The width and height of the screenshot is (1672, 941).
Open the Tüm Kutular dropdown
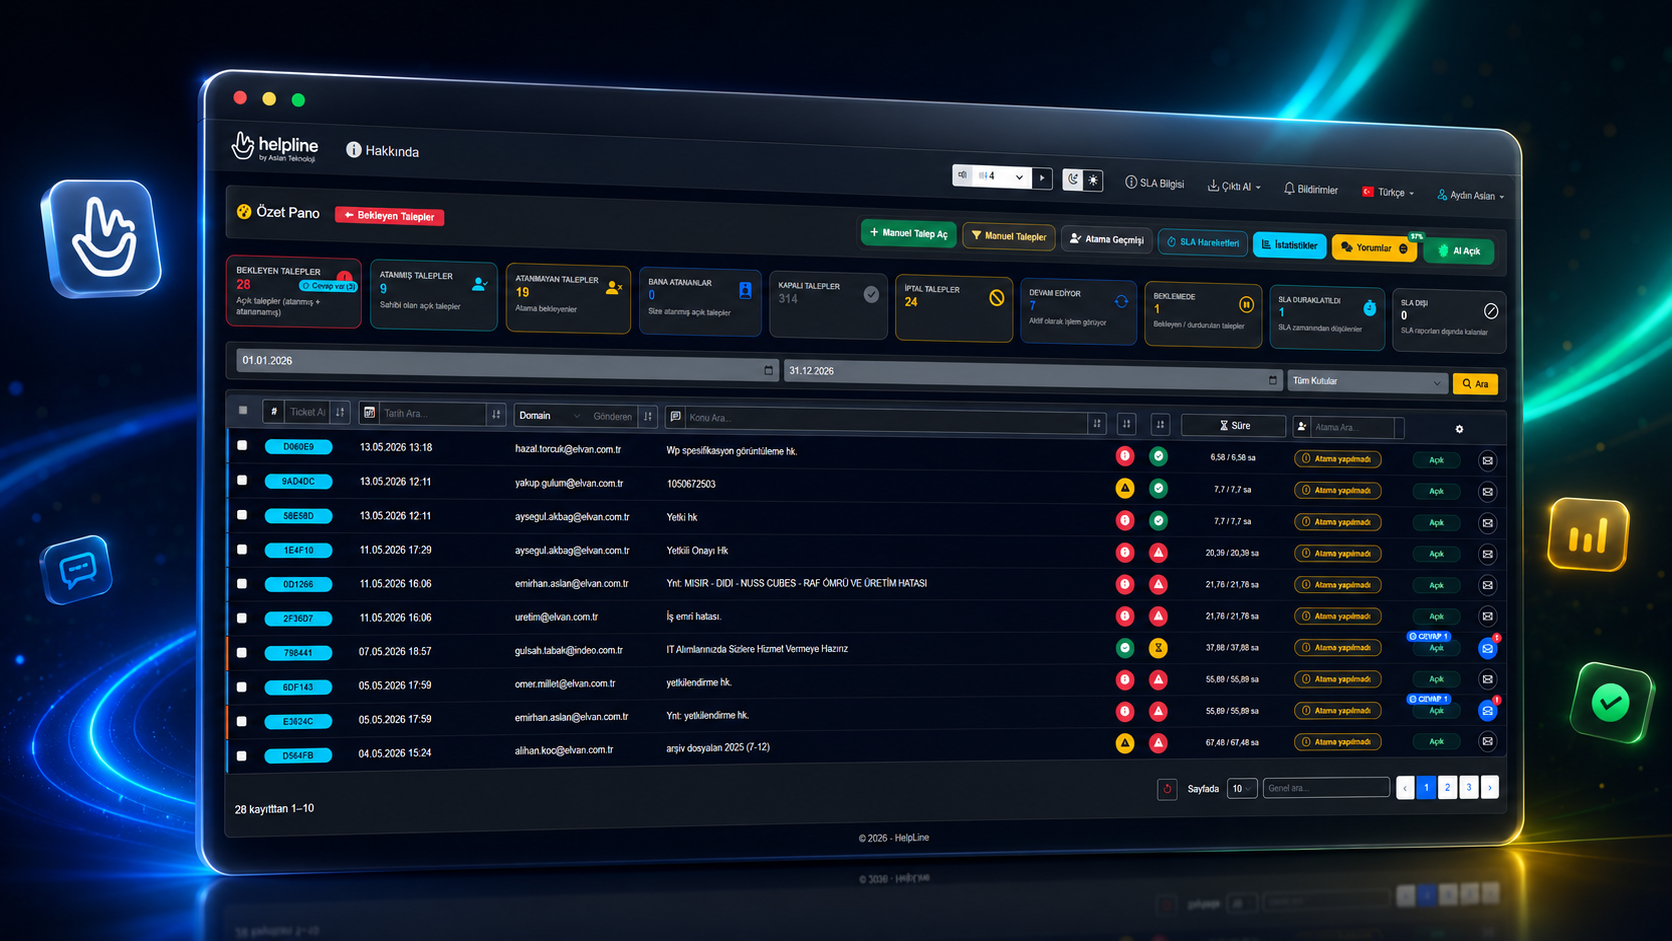[x=1366, y=381]
